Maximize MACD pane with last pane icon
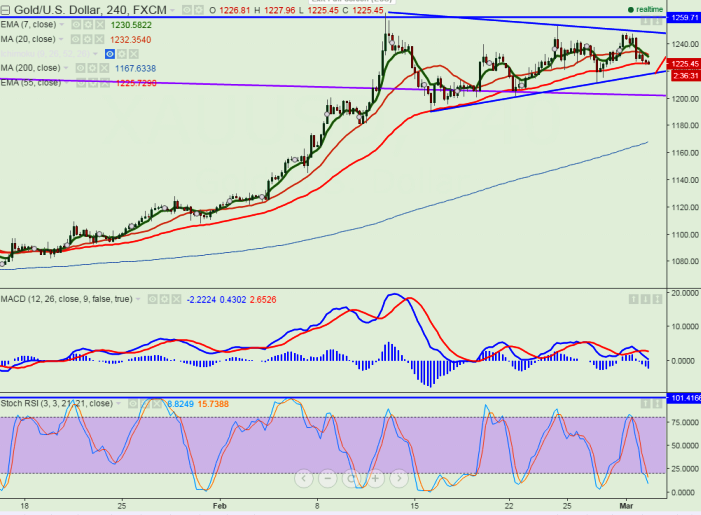This screenshot has width=701, height=515. (657, 299)
